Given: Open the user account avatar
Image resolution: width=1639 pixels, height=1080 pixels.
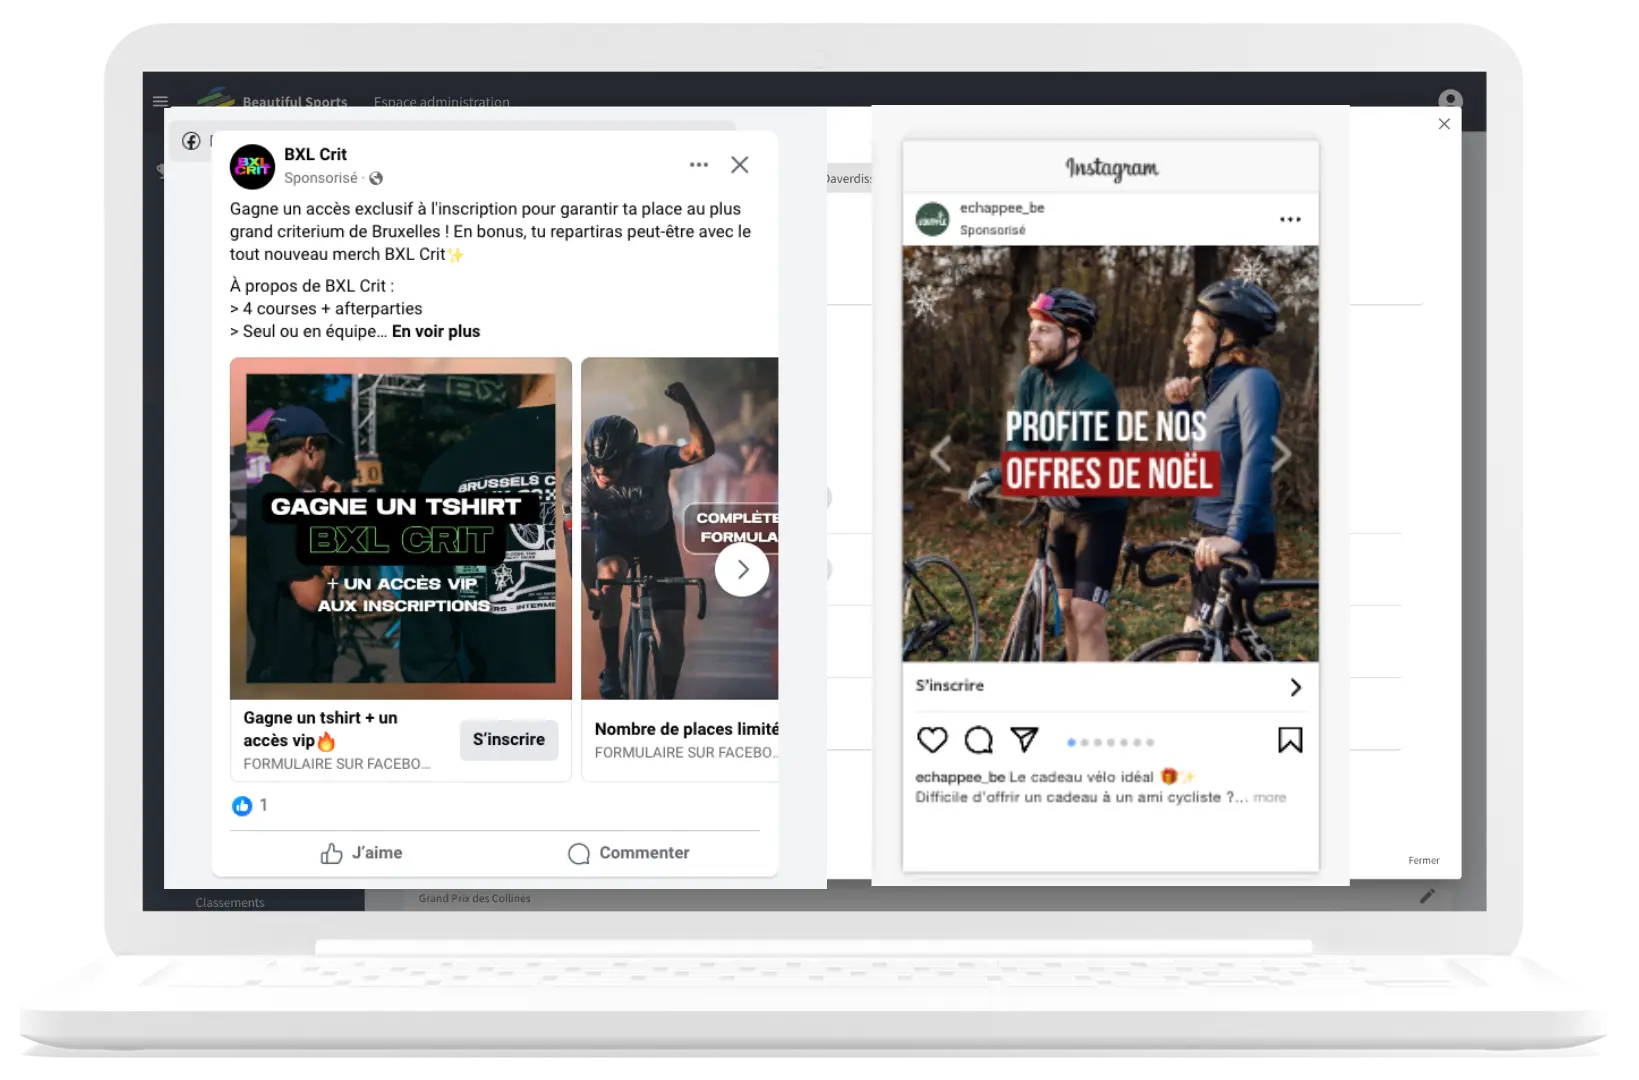Looking at the screenshot, I should point(1450,100).
